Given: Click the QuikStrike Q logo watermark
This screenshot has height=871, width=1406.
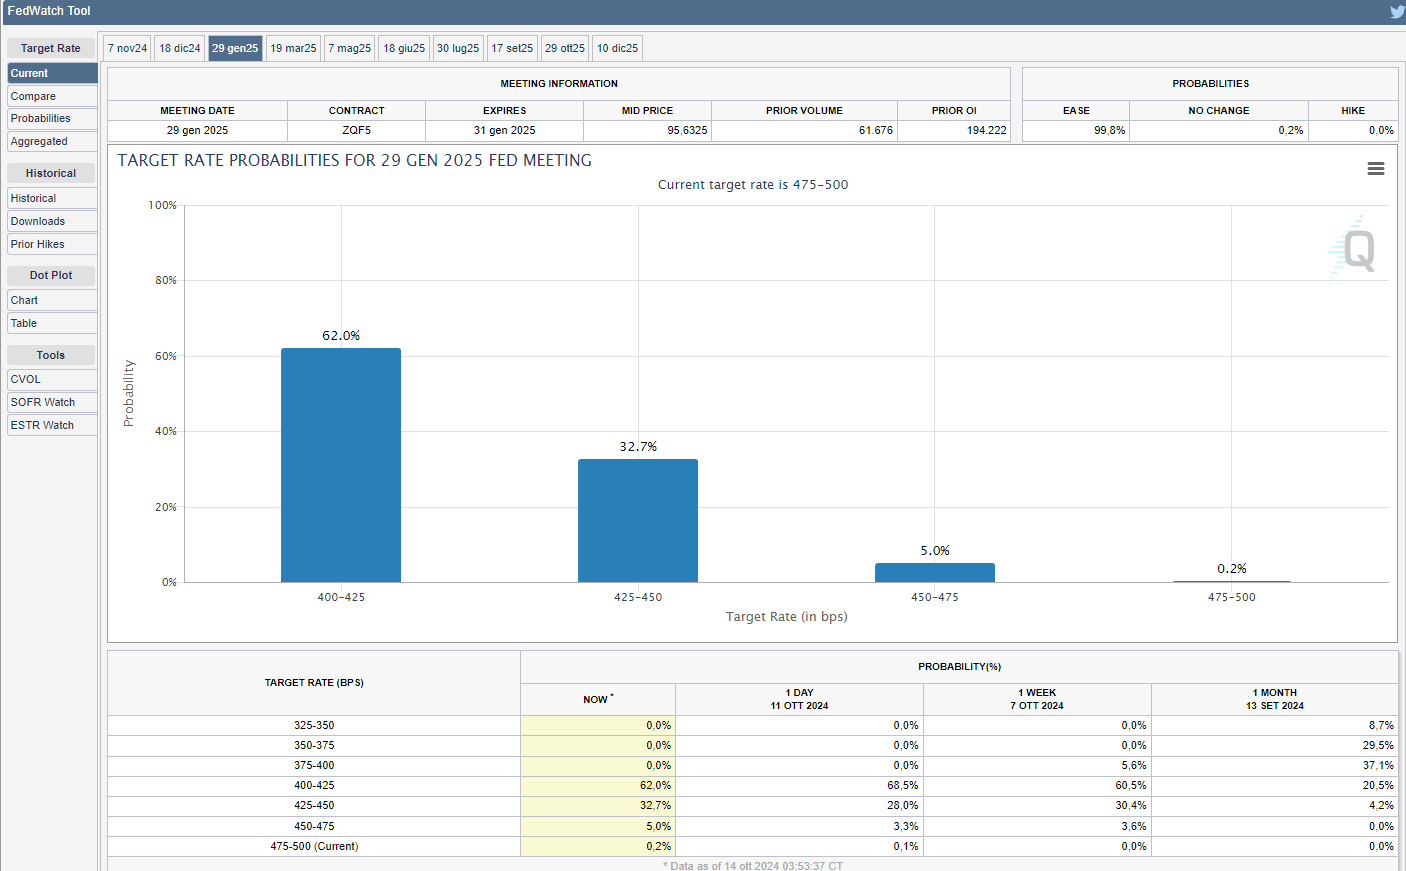Looking at the screenshot, I should (1357, 250).
